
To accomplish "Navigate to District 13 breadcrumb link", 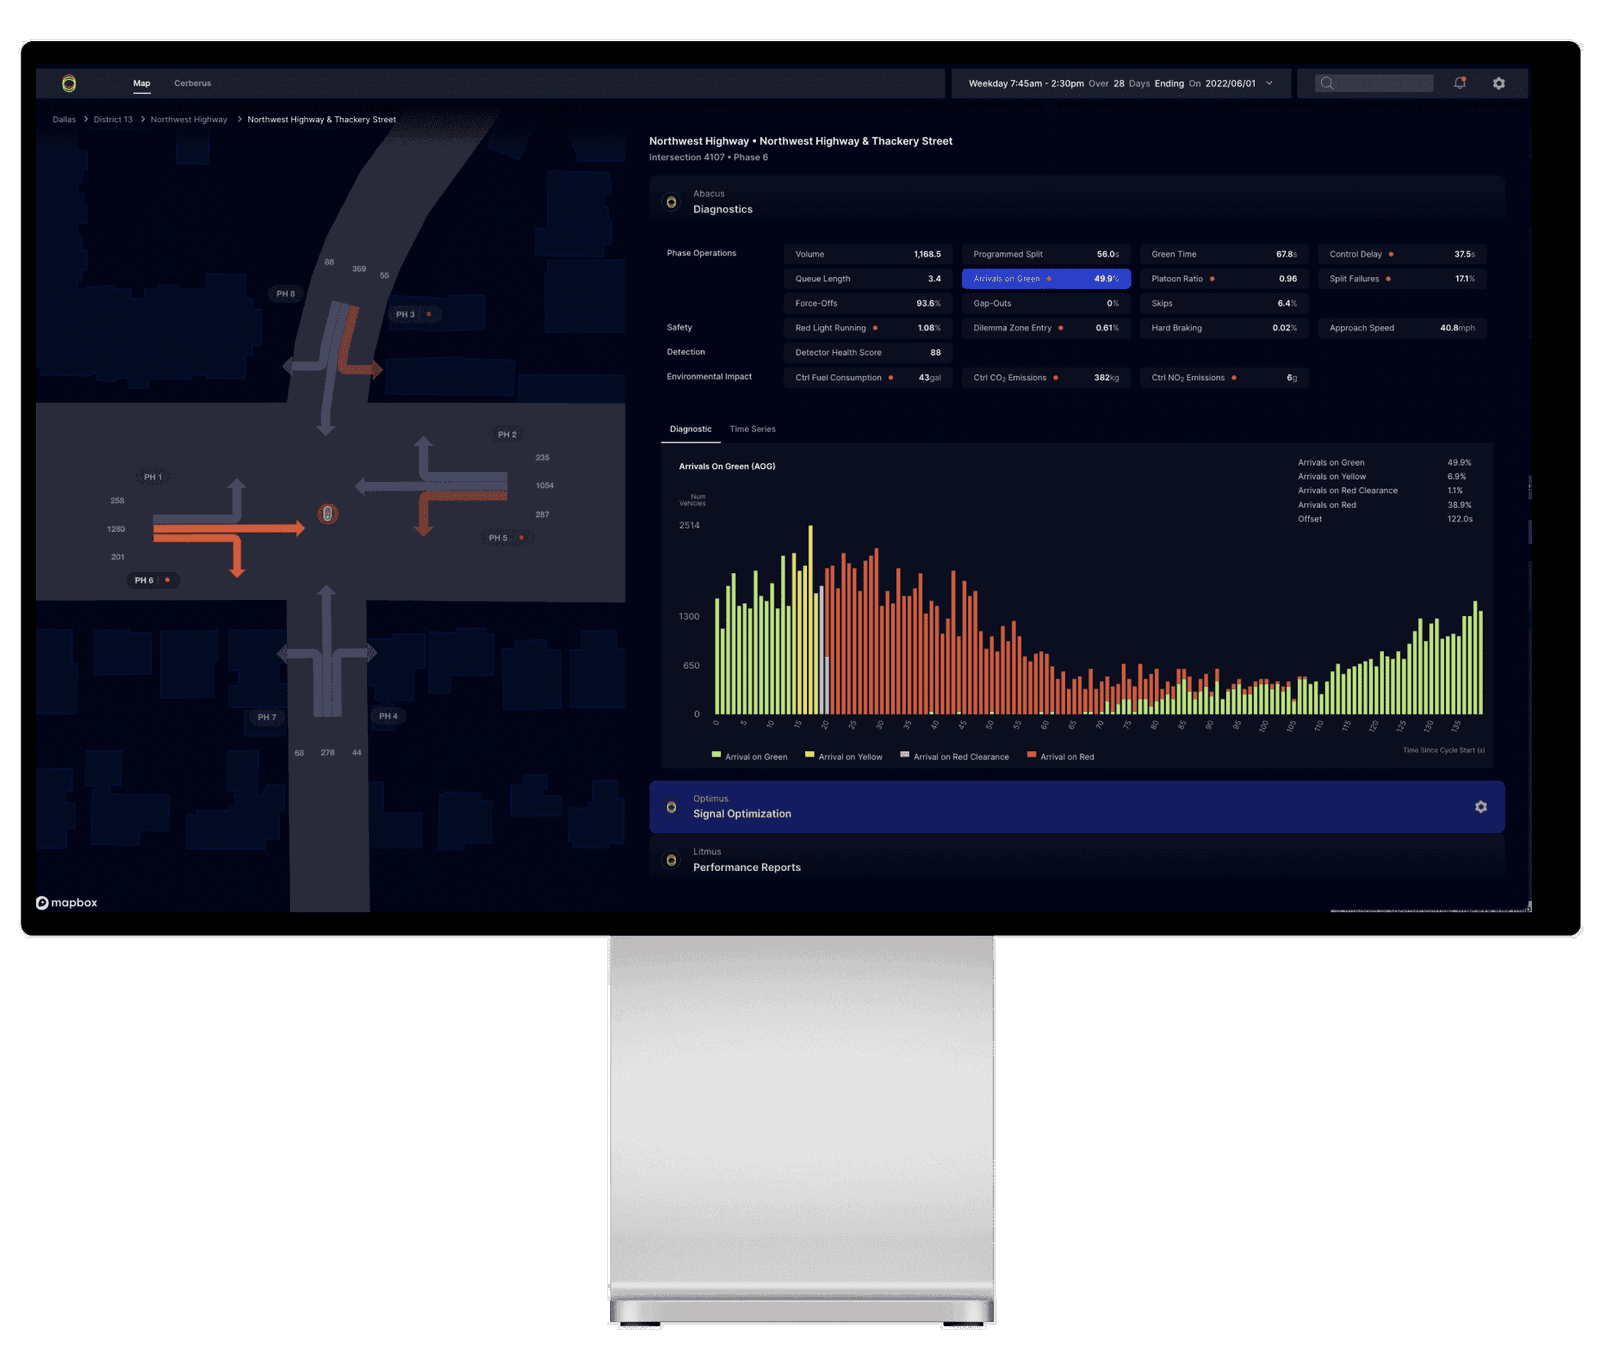I will coord(112,118).
